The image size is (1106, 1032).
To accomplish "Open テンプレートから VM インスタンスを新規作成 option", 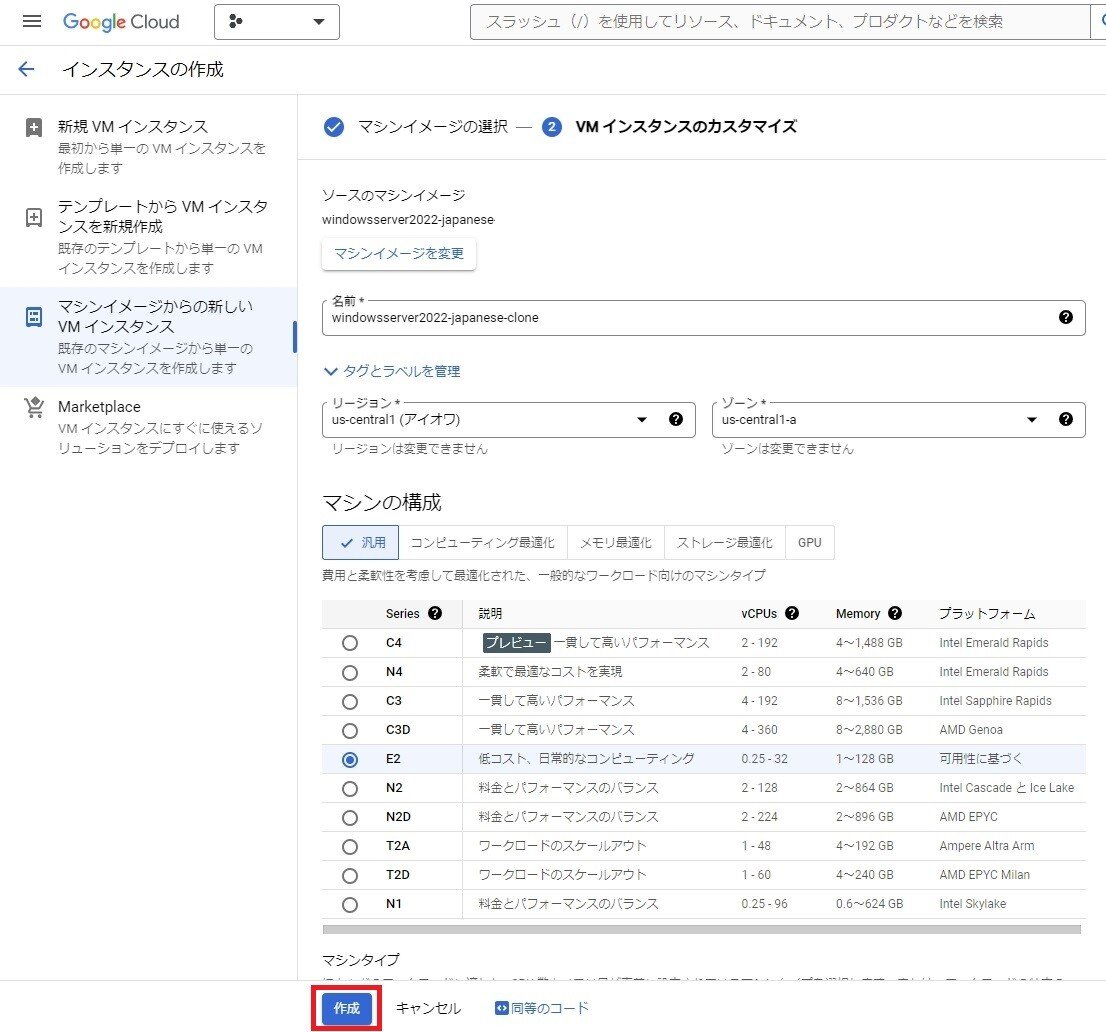I will click(148, 236).
